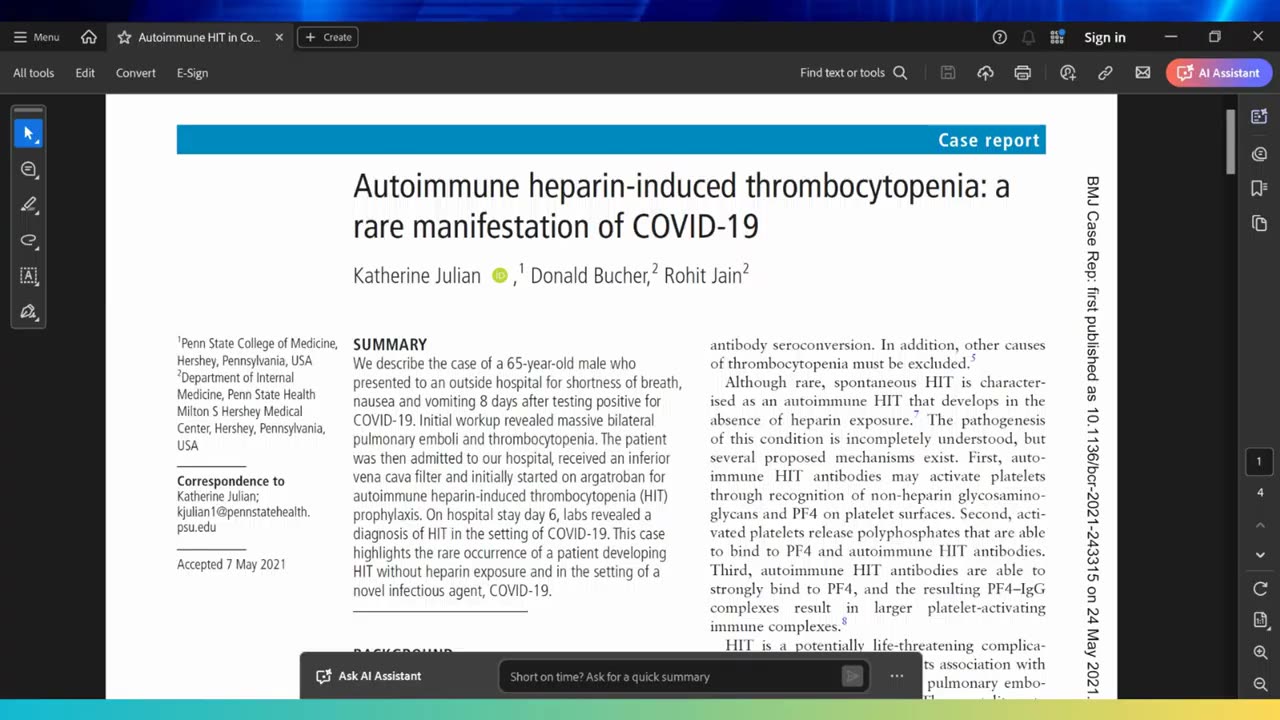Screen dimensions: 1280x720
Task: Click the 'Accepted 7 May 2021' text
Action: coord(231,564)
